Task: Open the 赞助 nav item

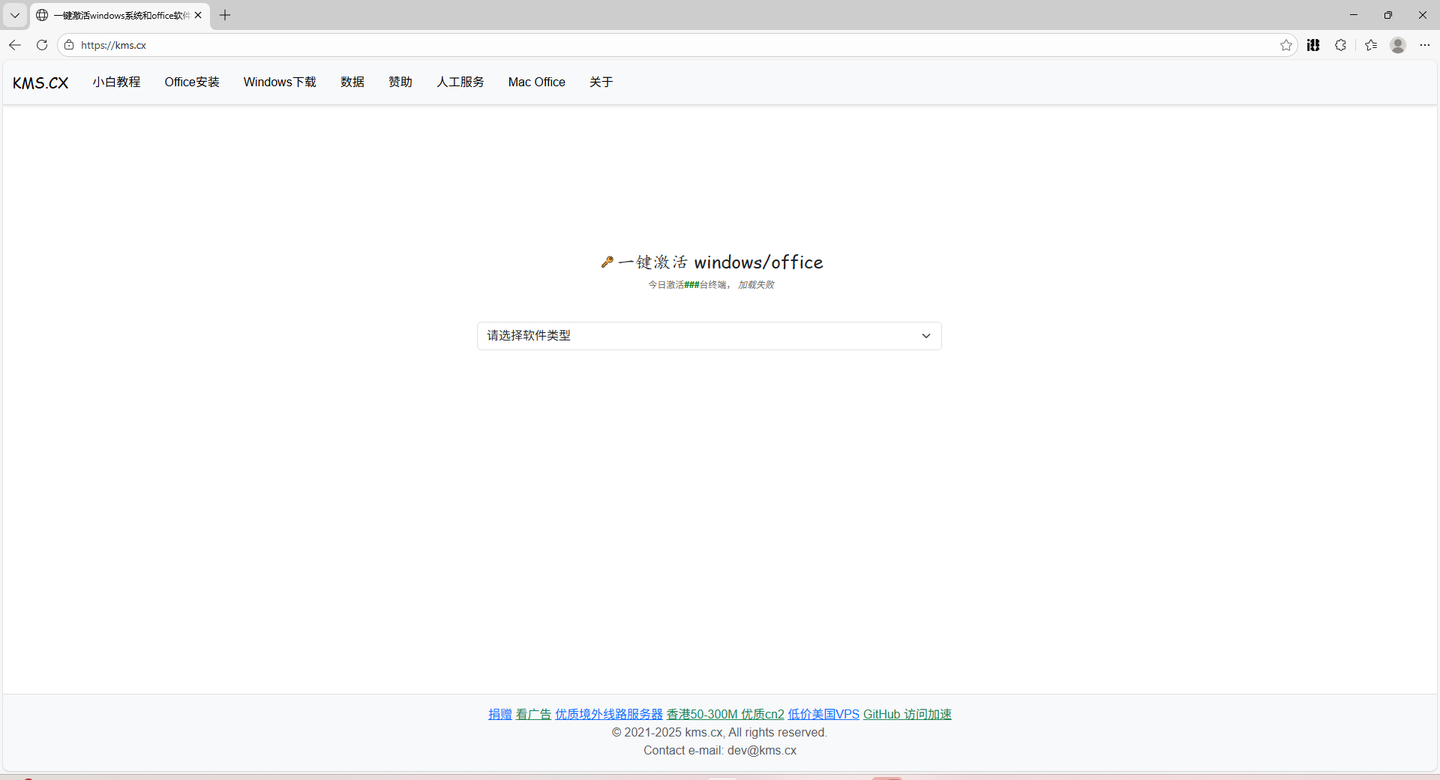Action: click(x=400, y=82)
